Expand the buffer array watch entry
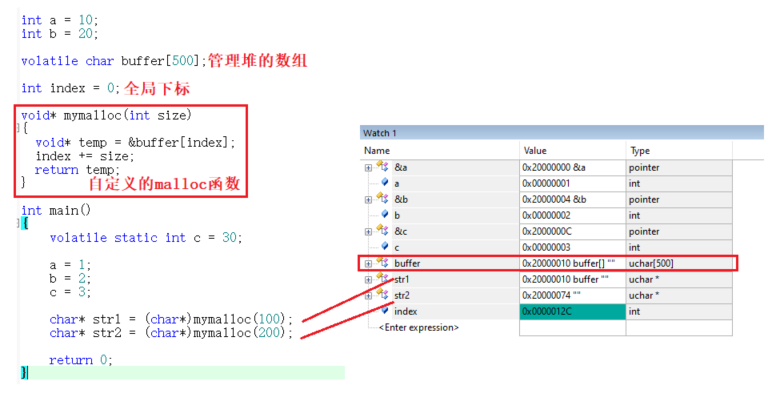Image resolution: width=776 pixels, height=394 pixels. [368, 264]
